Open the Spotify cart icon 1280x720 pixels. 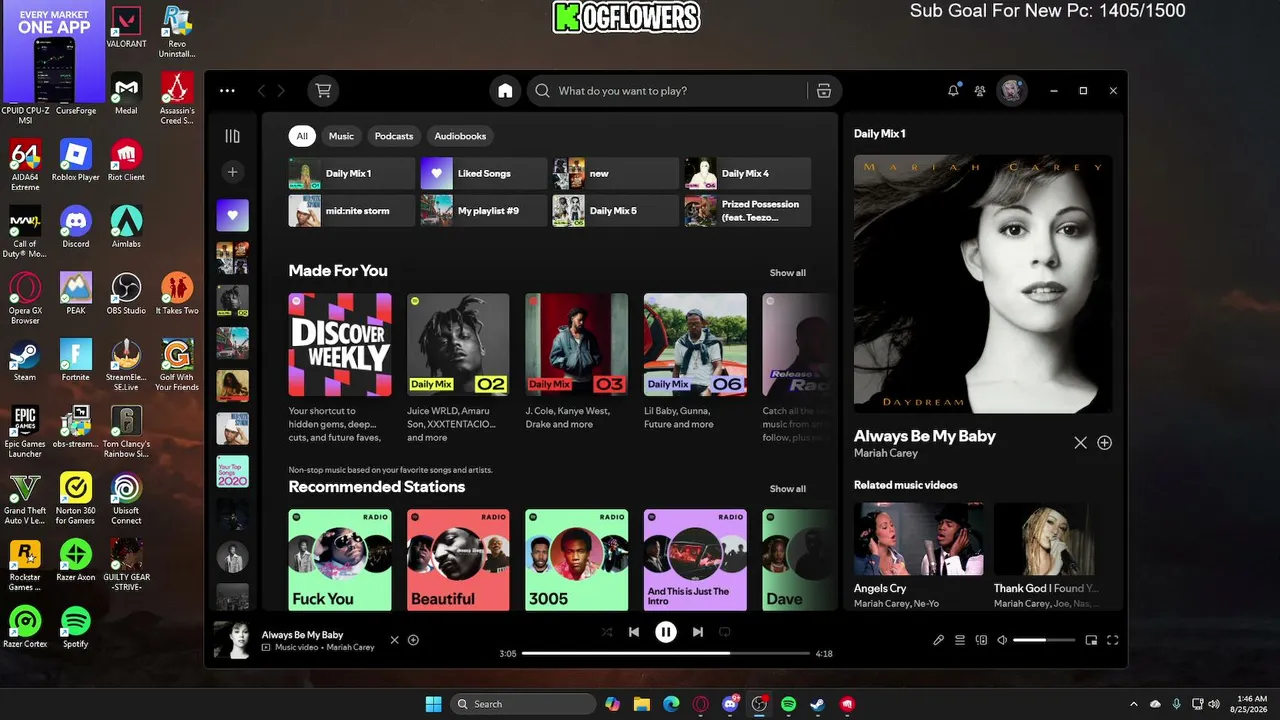click(x=323, y=91)
